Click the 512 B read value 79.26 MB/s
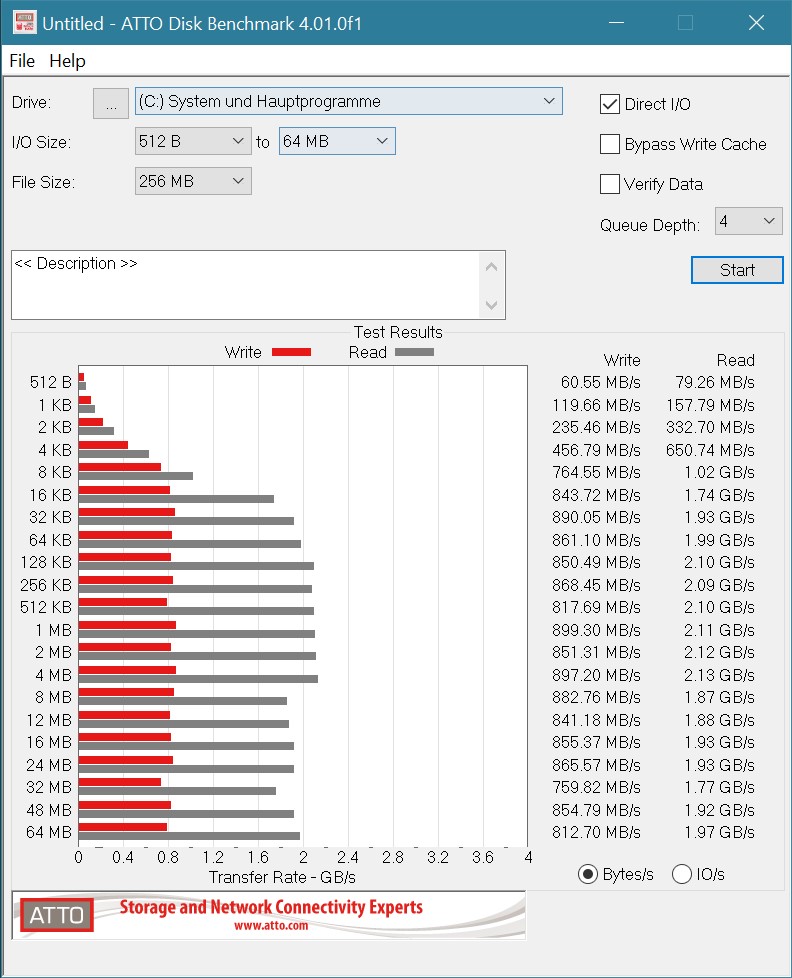Image resolution: width=792 pixels, height=978 pixels. tap(715, 382)
